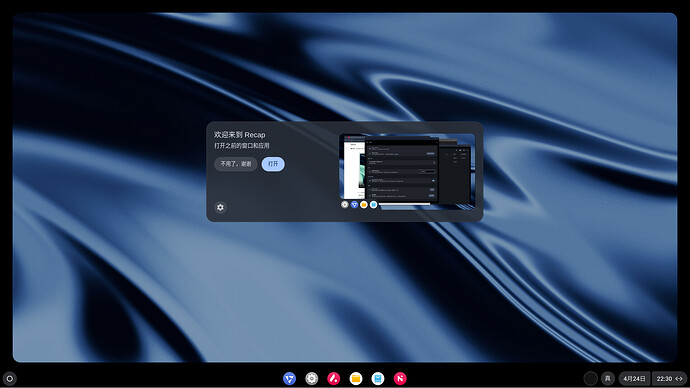This screenshot has width=690, height=388.
Task: Open the gray Settings gear app on shelf
Action: point(312,378)
